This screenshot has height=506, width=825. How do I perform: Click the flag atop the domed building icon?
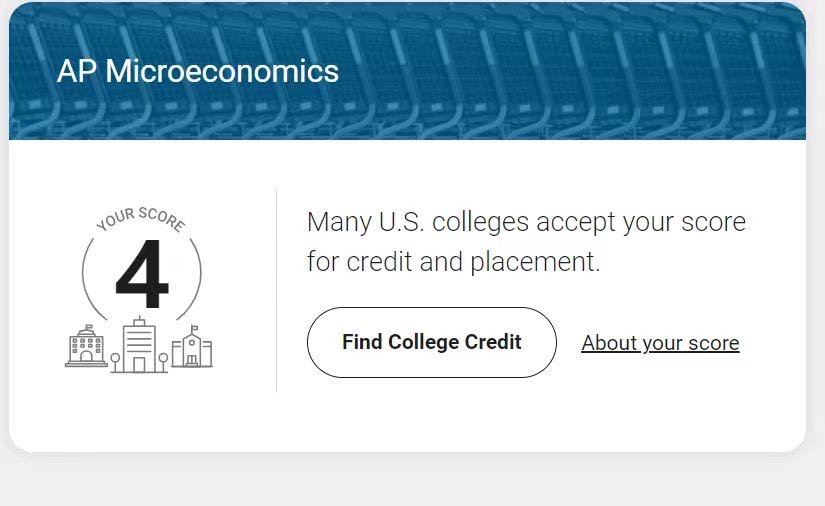pyautogui.click(x=88, y=327)
